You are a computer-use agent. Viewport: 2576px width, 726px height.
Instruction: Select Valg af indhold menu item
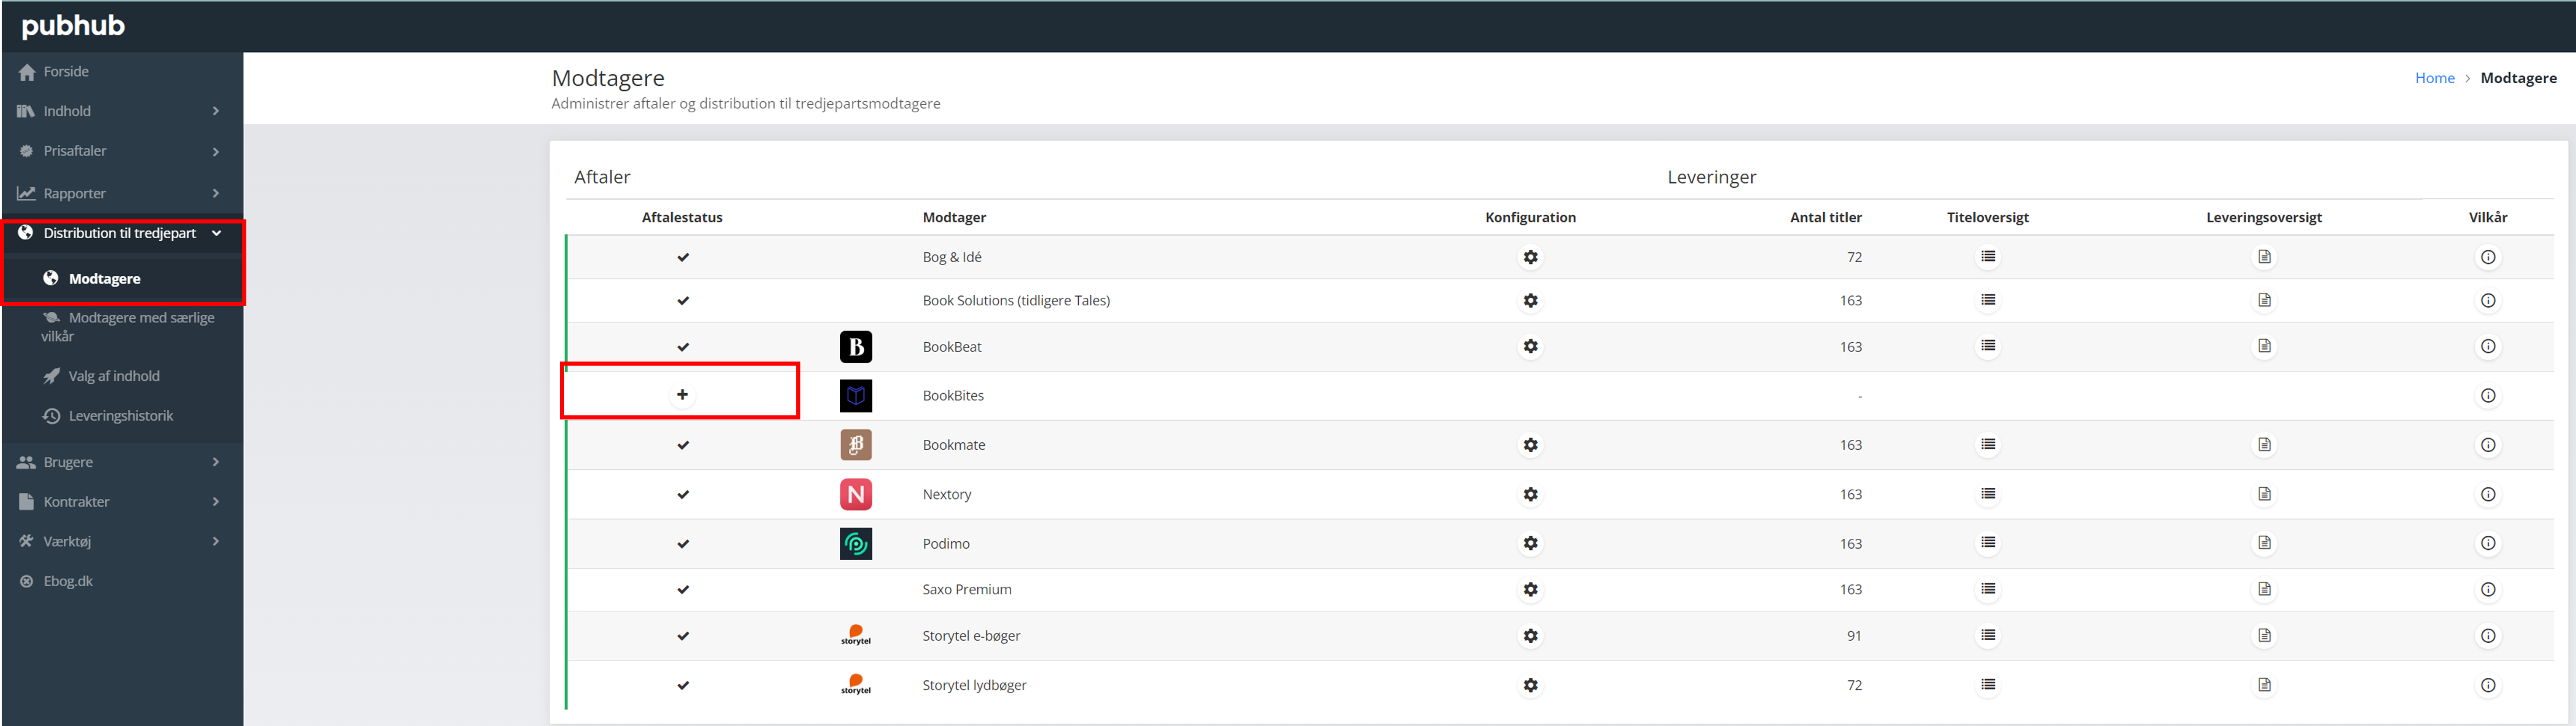pos(113,376)
